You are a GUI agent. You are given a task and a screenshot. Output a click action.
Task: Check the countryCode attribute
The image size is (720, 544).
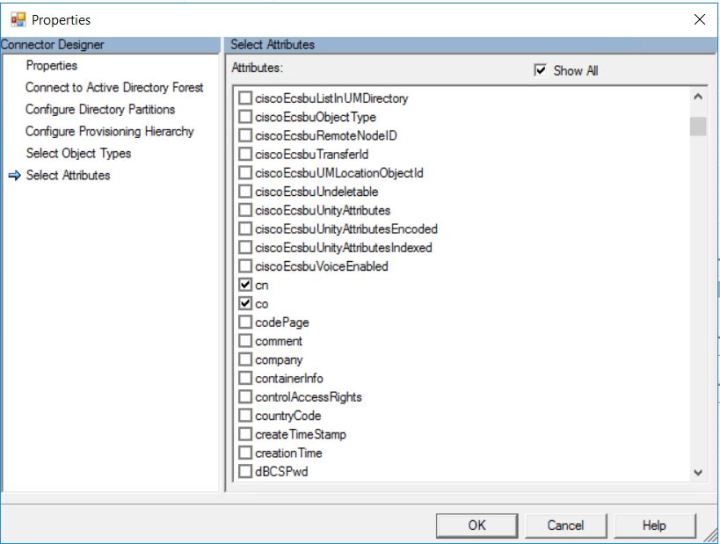coord(246,416)
